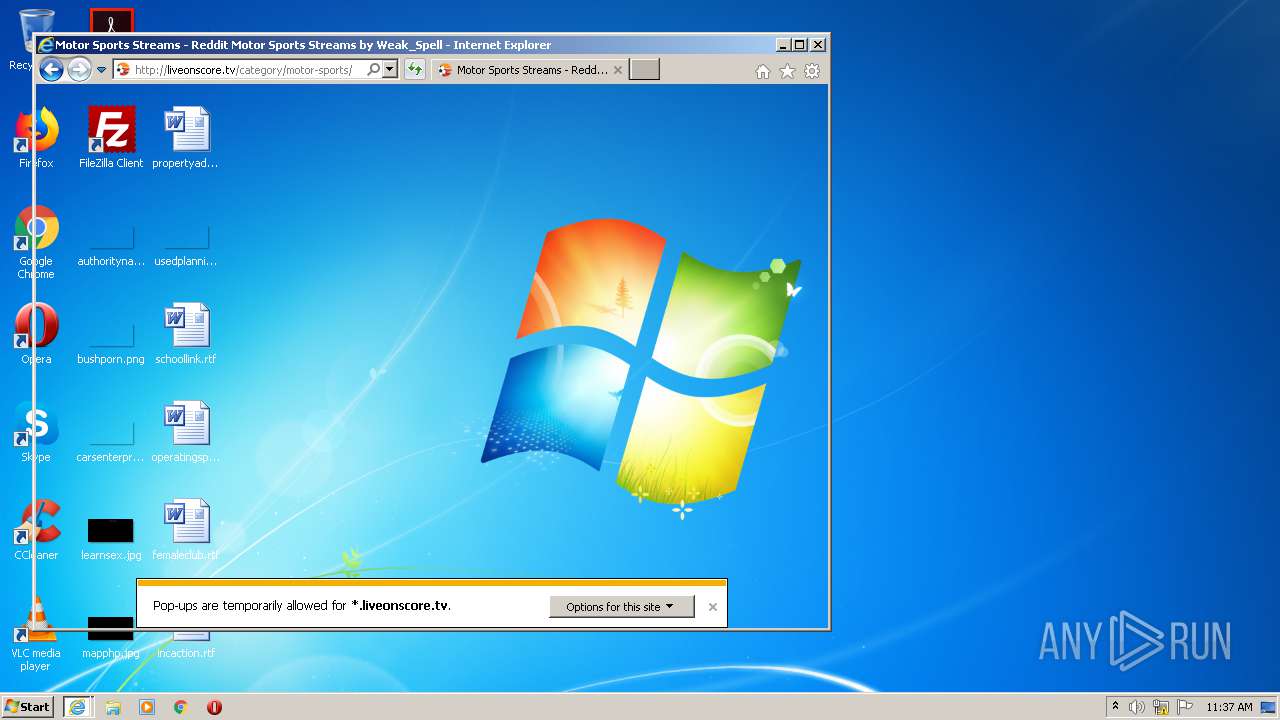
Task: Select the VLC media player shortcut
Action: click(x=36, y=635)
